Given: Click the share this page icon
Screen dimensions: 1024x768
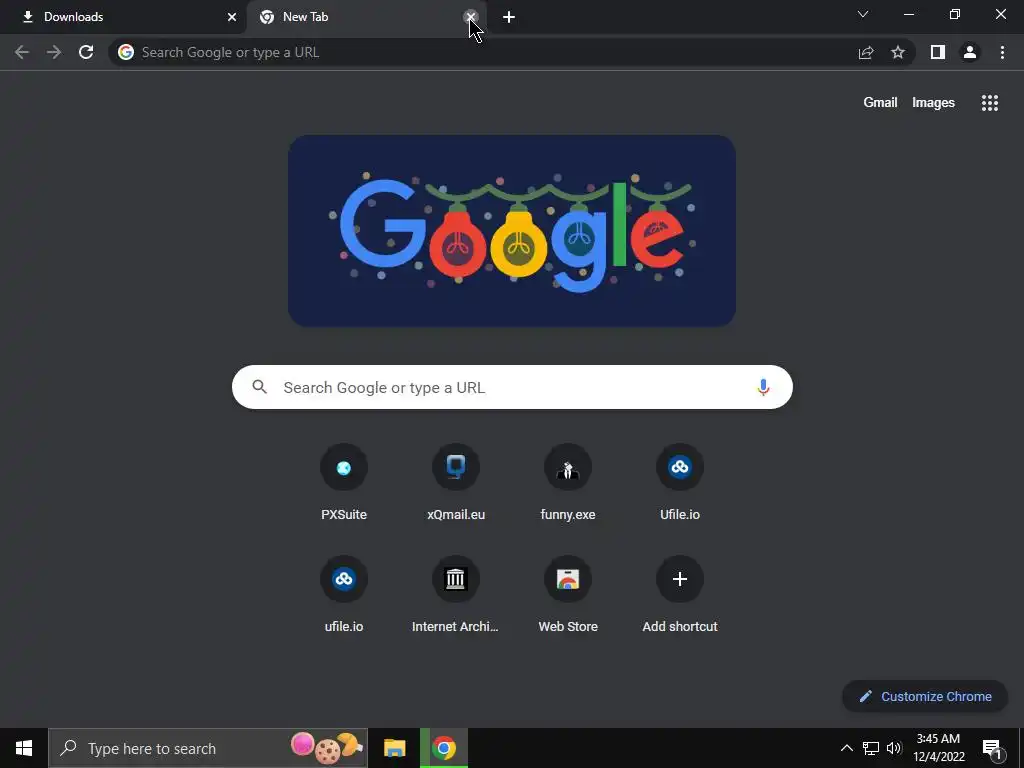Looking at the screenshot, I should click(866, 52).
